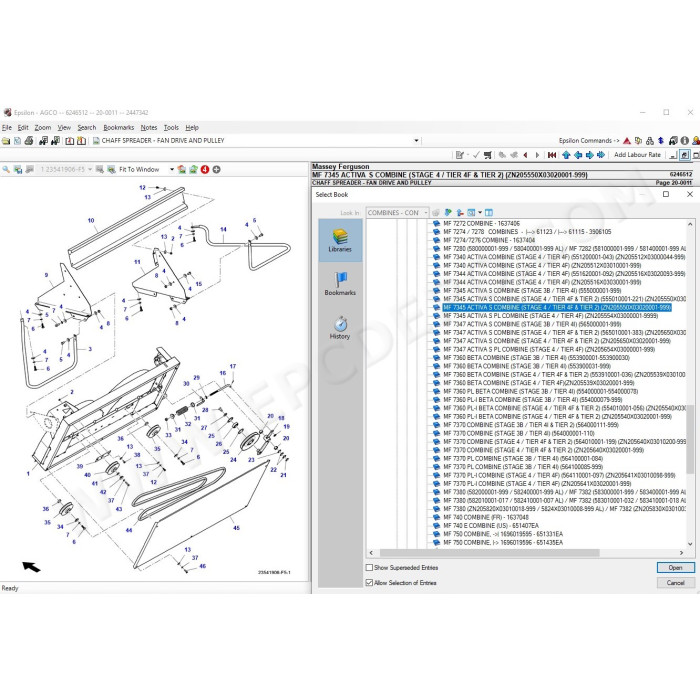Screen dimensions: 700x700
Task: Open the Help menu
Action: (192, 128)
